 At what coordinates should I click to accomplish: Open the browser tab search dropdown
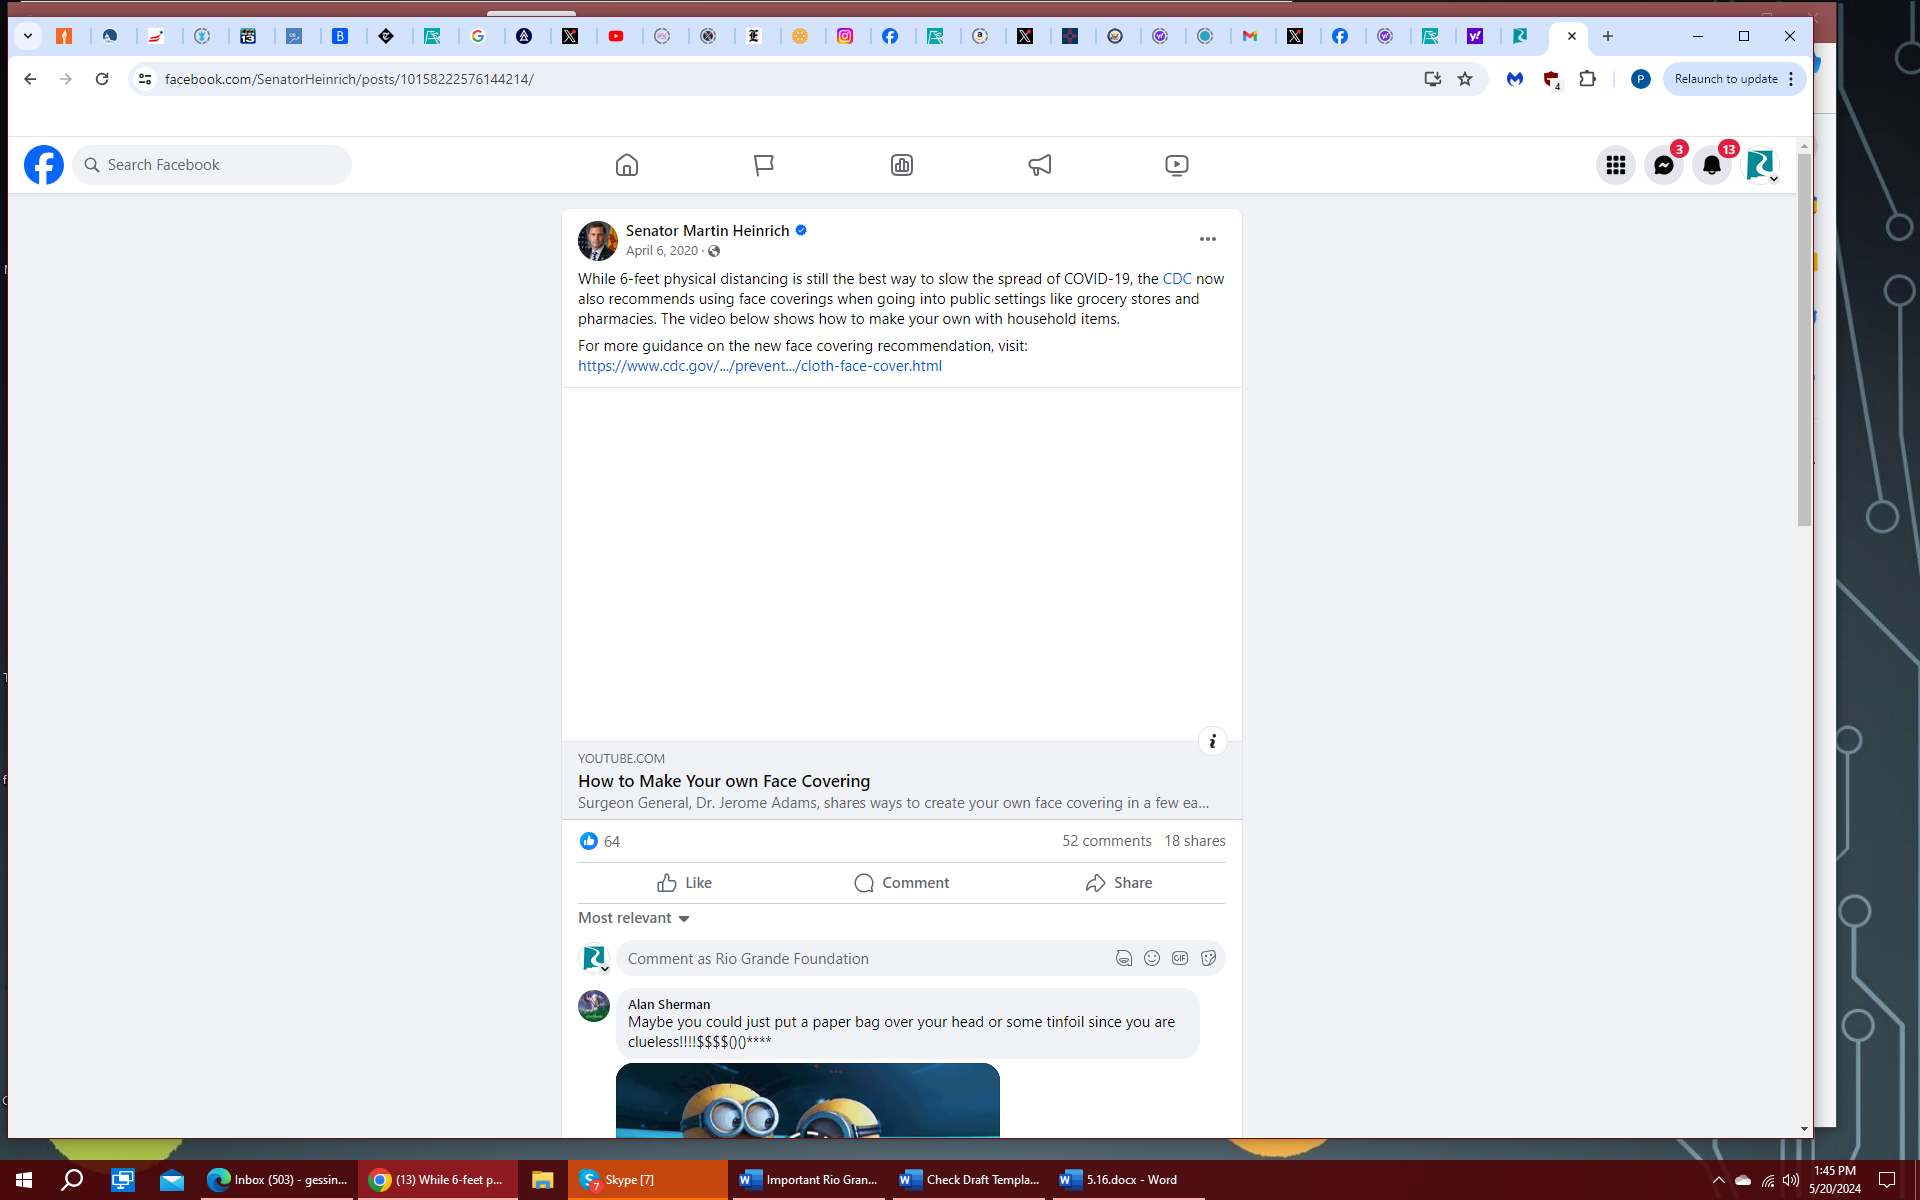[28, 36]
